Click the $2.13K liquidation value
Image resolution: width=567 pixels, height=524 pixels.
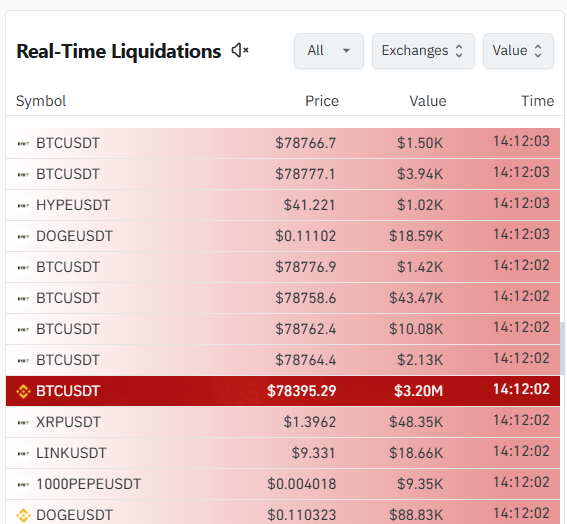coord(420,360)
